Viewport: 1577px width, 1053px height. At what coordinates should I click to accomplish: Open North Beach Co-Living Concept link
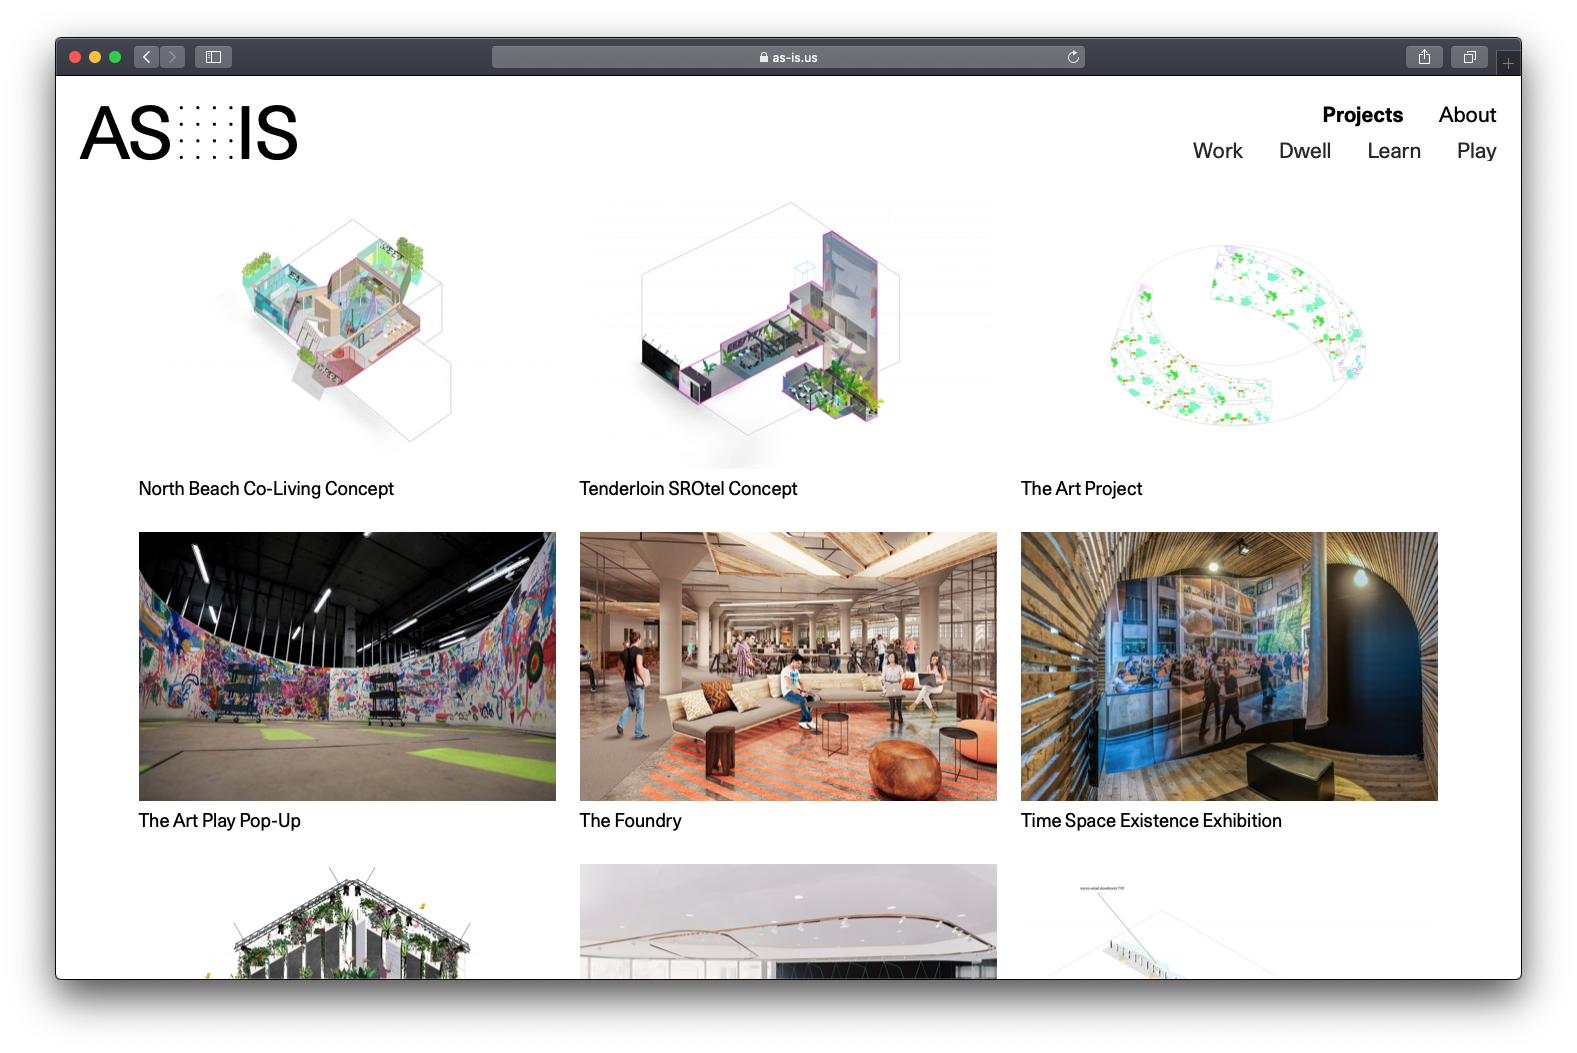pyautogui.click(x=266, y=489)
